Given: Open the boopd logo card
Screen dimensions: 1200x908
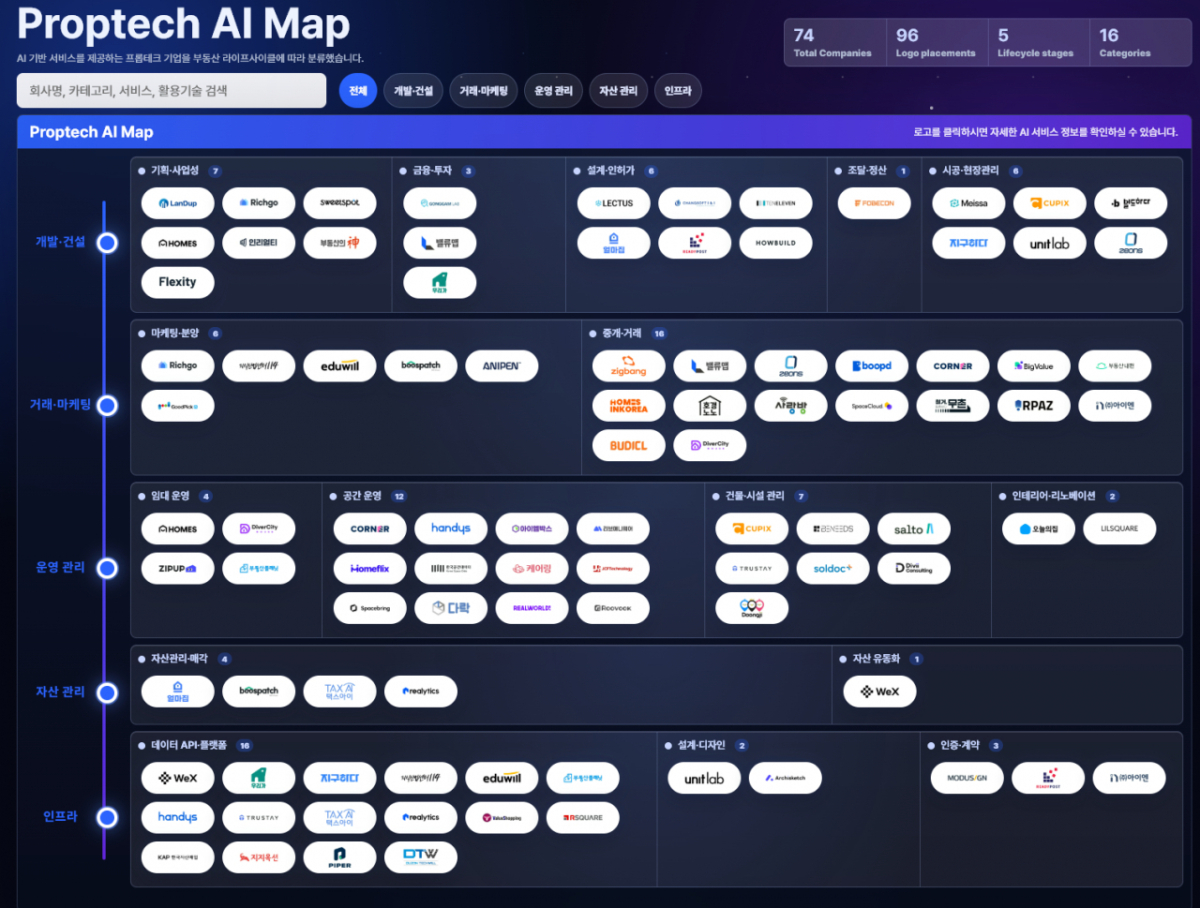Looking at the screenshot, I should tap(872, 366).
